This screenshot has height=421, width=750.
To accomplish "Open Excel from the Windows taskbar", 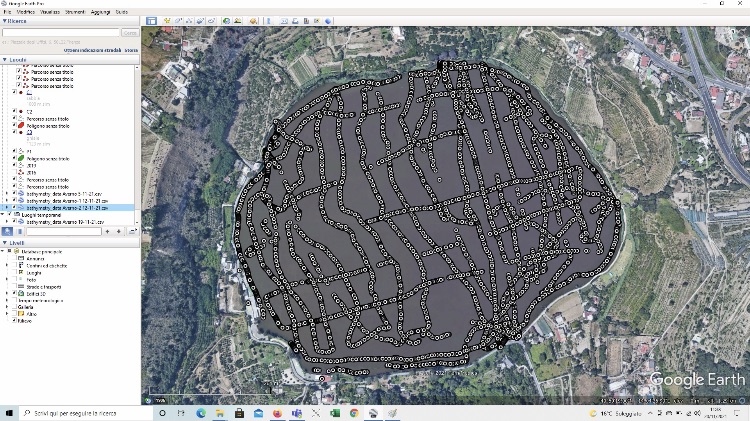I will 335,413.
